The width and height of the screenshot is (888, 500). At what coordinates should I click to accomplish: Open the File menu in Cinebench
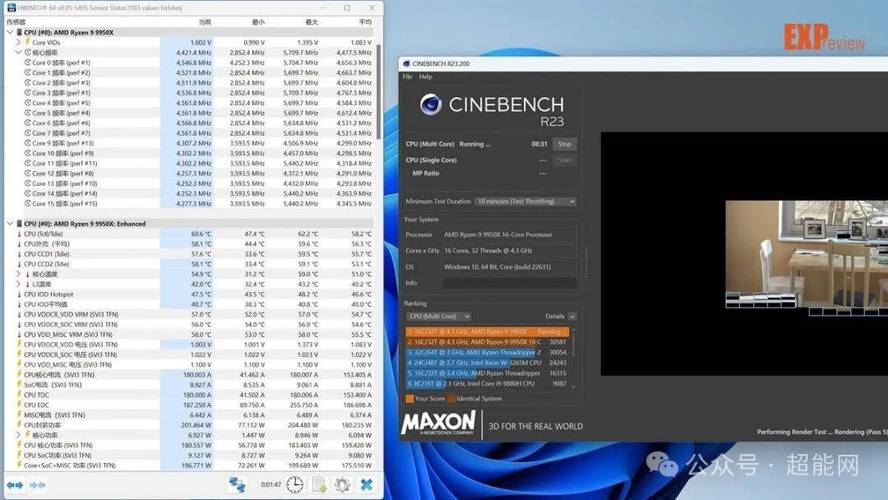tap(407, 76)
